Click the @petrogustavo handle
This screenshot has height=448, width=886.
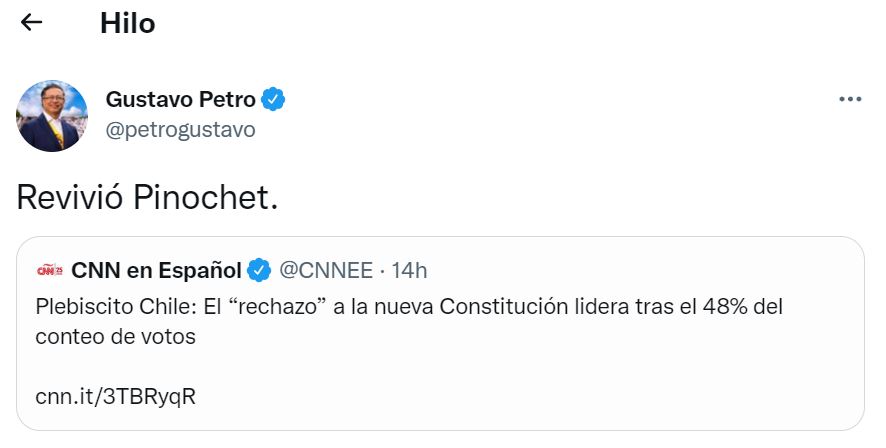180,130
